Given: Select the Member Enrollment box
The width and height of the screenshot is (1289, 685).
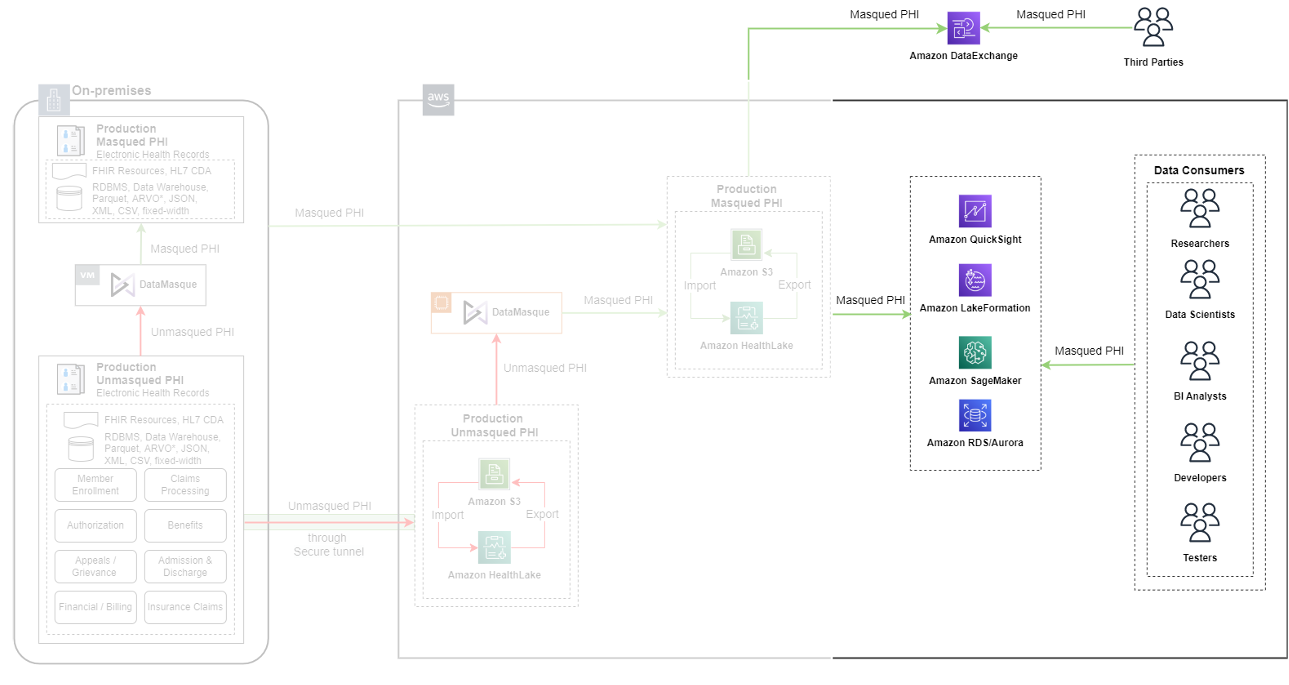Looking at the screenshot, I should point(95,485).
